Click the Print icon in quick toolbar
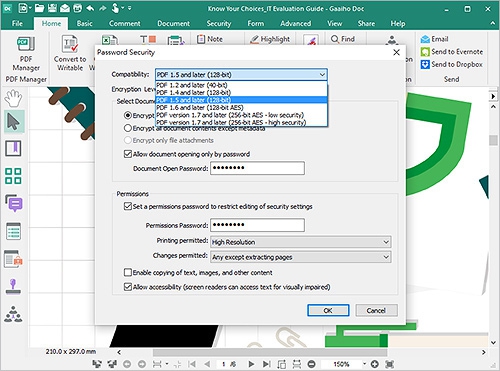The image size is (500, 371). coord(77,8)
